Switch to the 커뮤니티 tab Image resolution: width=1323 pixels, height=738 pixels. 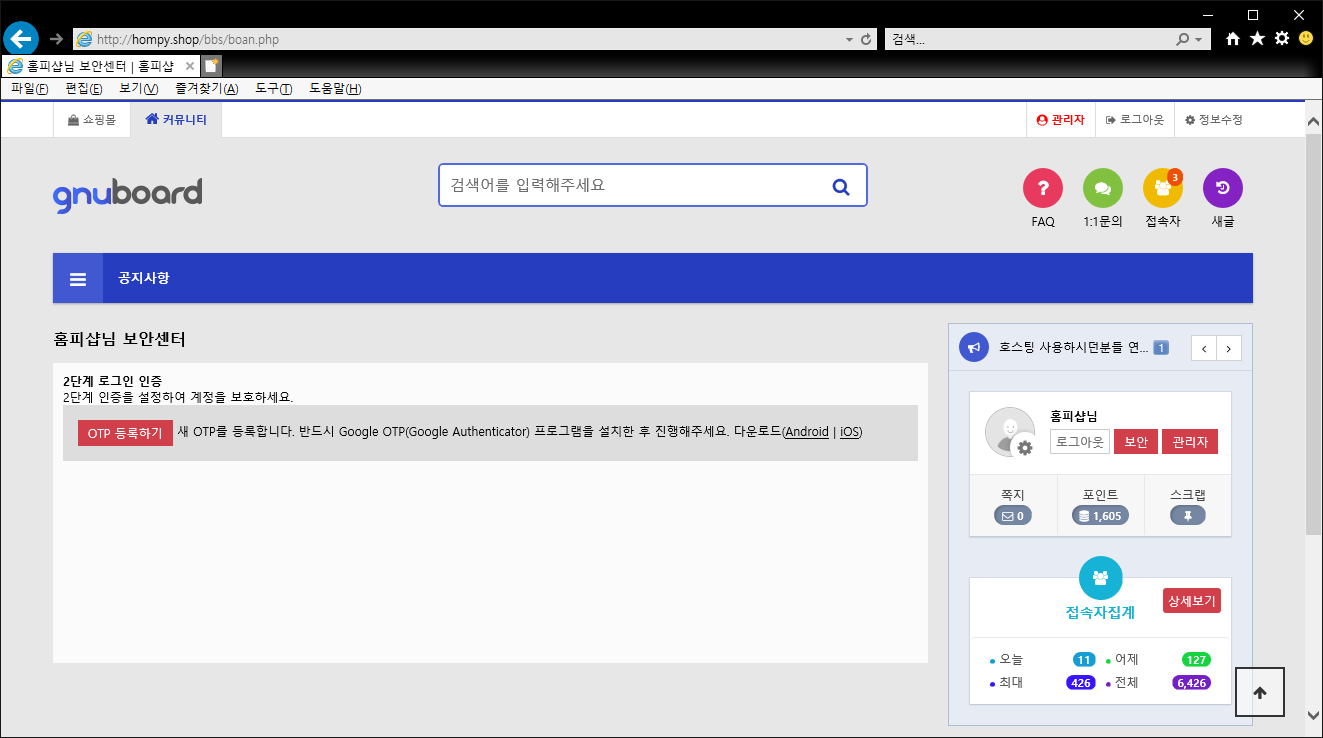pos(176,120)
